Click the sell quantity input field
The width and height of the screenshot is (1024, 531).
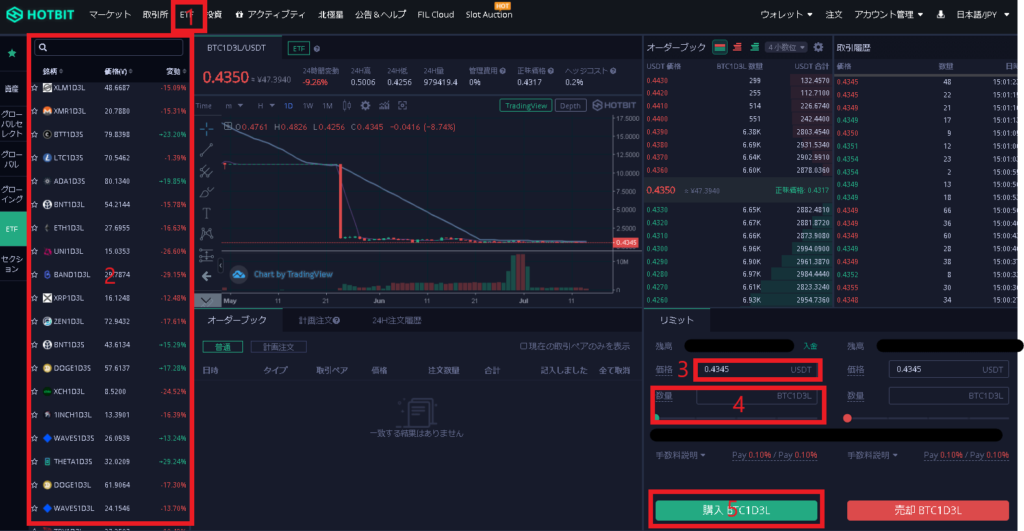pos(948,396)
